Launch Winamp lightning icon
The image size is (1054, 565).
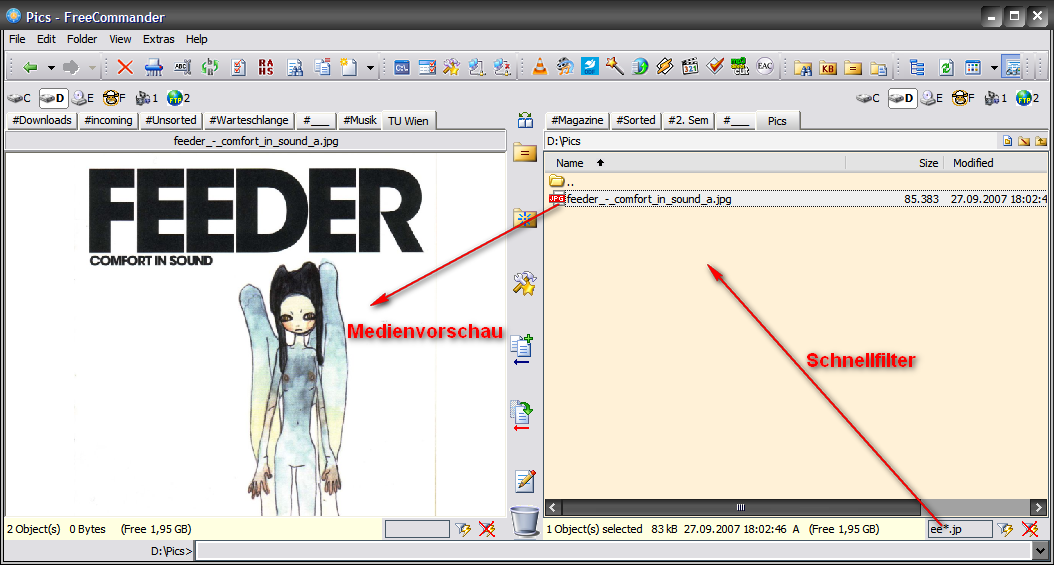[x=665, y=67]
